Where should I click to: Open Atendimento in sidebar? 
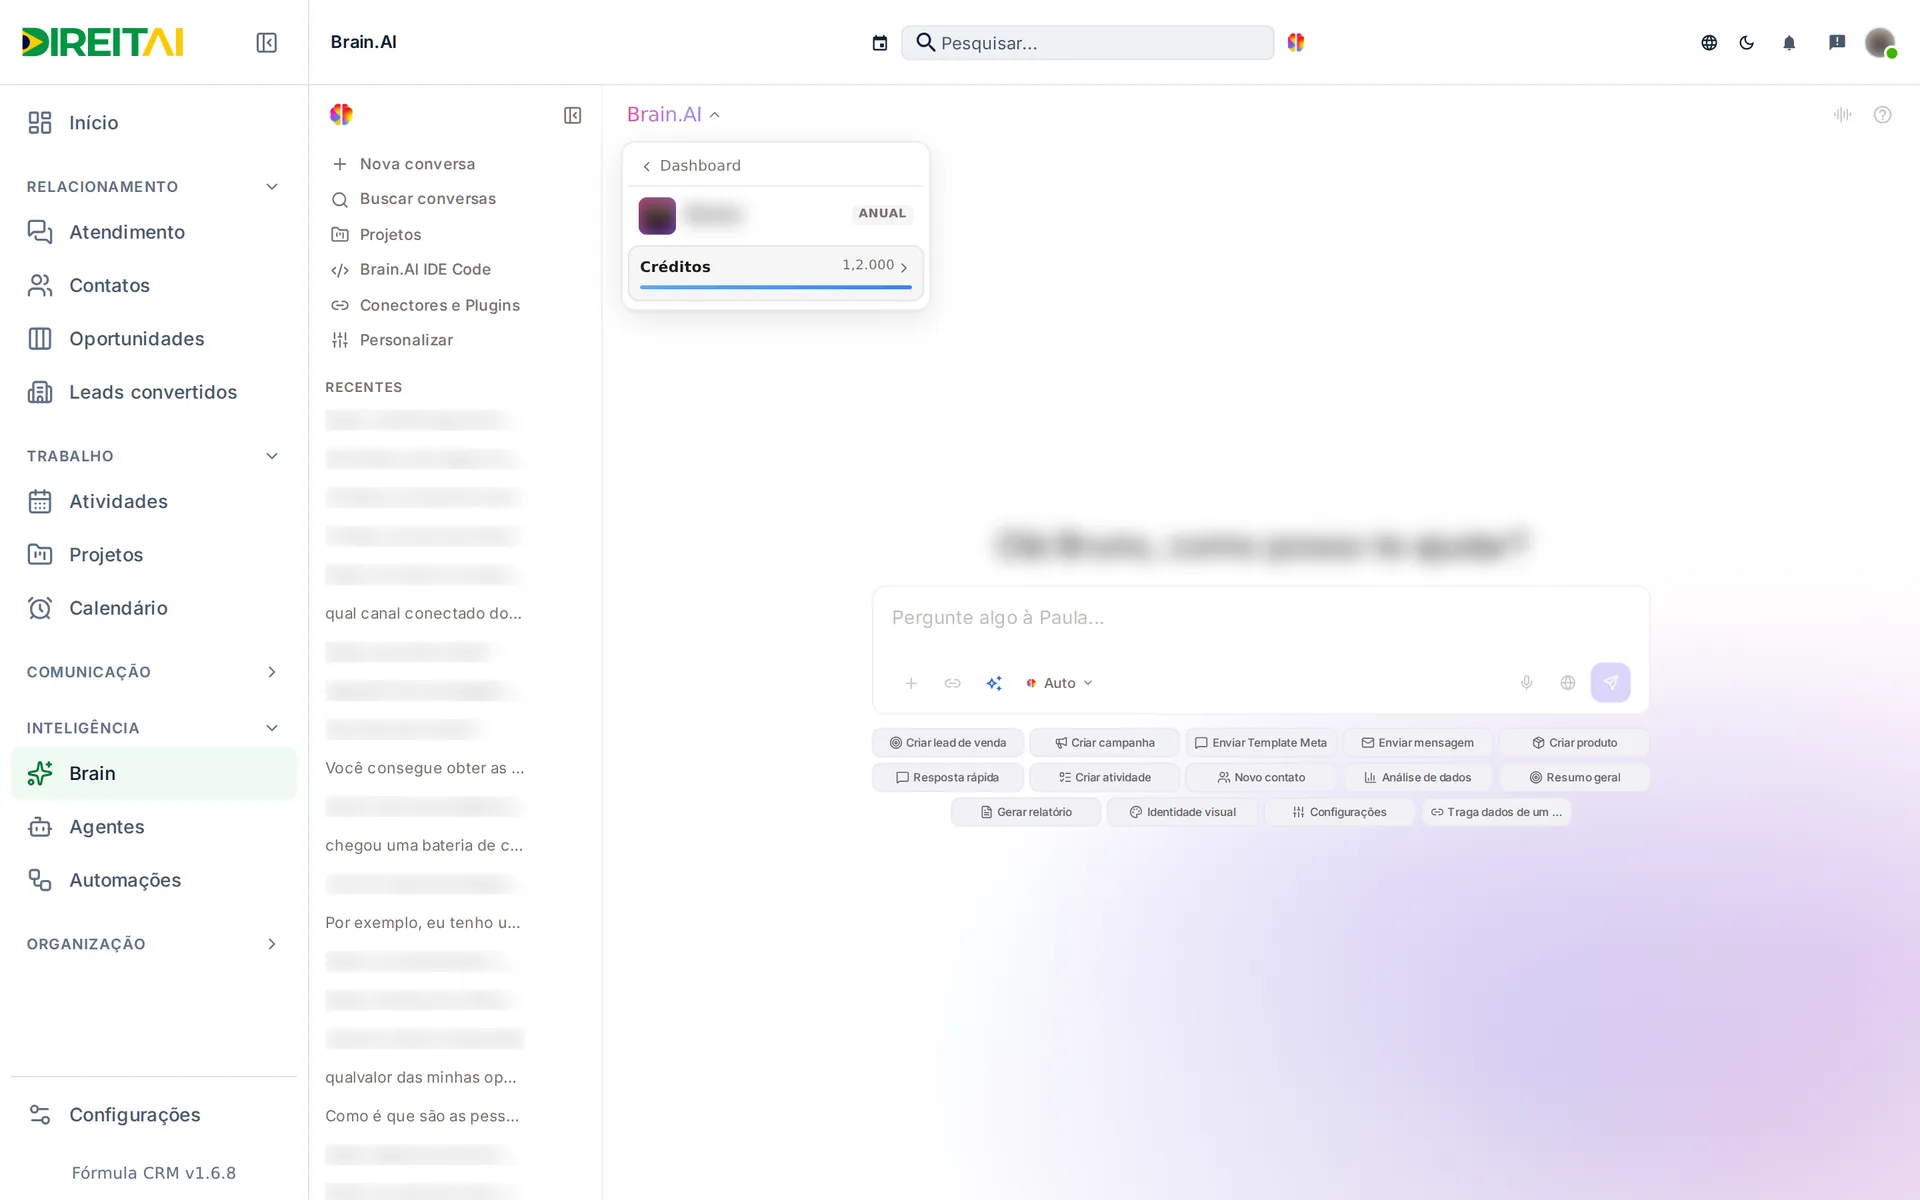(x=153, y=232)
